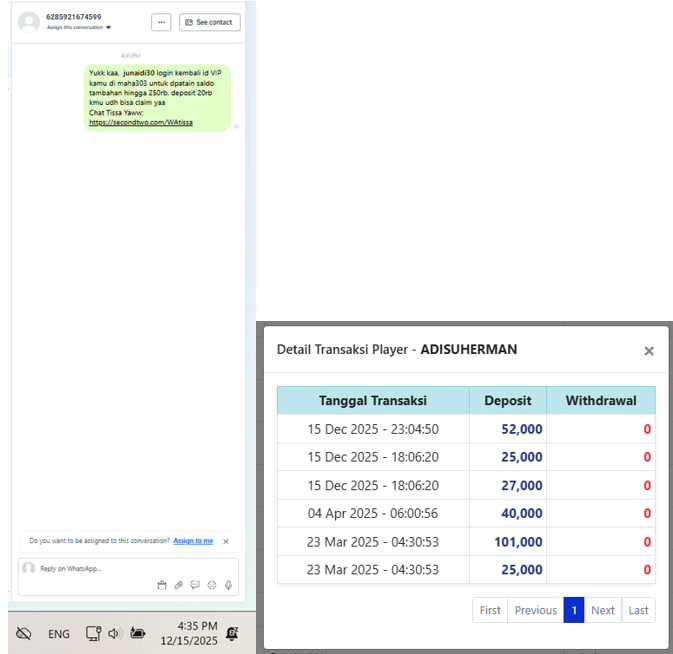Open the emoji picker icon

click(212, 585)
